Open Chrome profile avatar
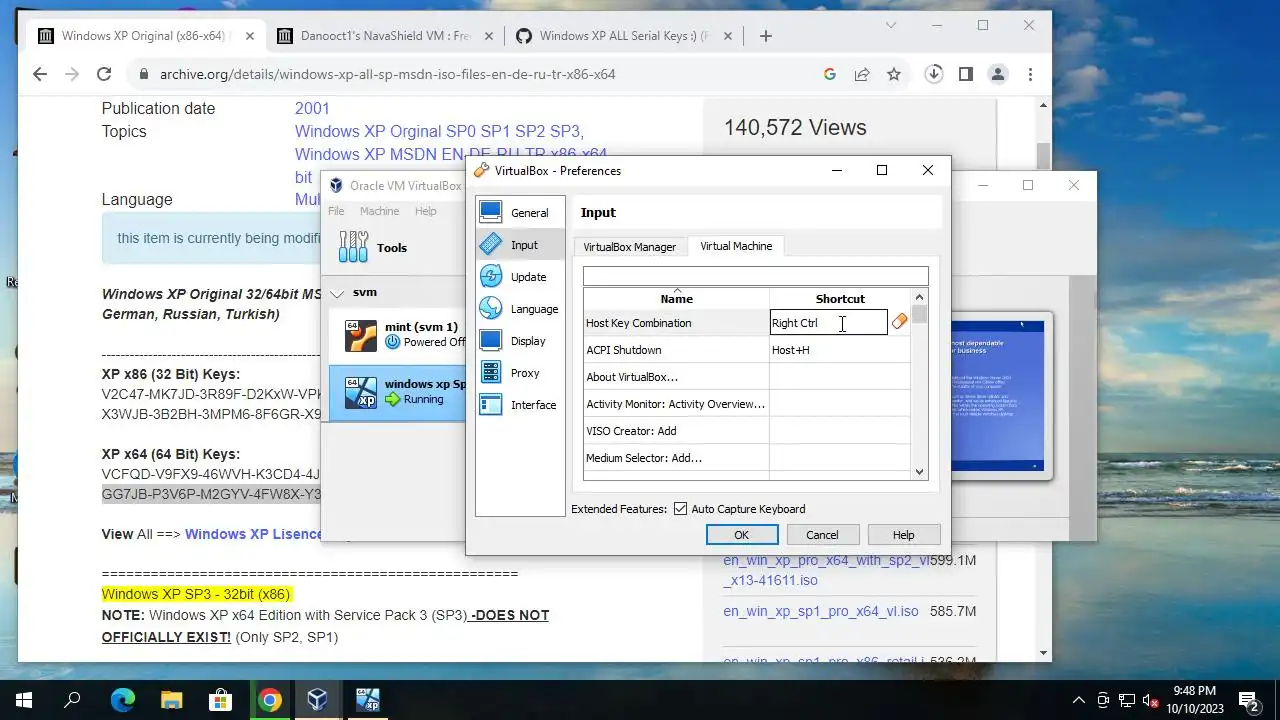The height and width of the screenshot is (720, 1280). [x=997, y=74]
